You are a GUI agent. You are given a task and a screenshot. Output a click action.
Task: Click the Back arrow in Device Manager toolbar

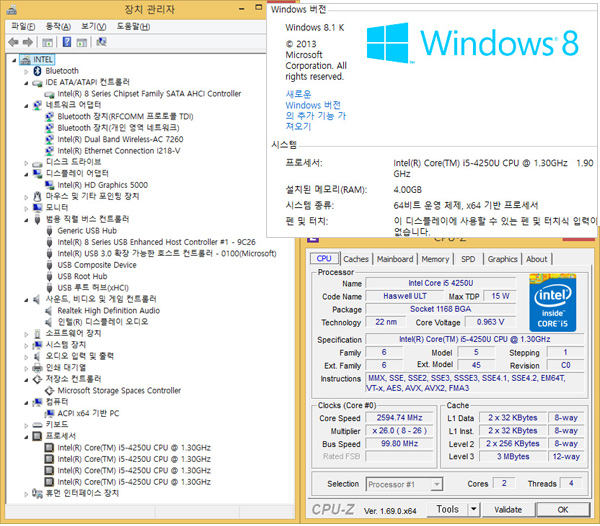coord(13,43)
